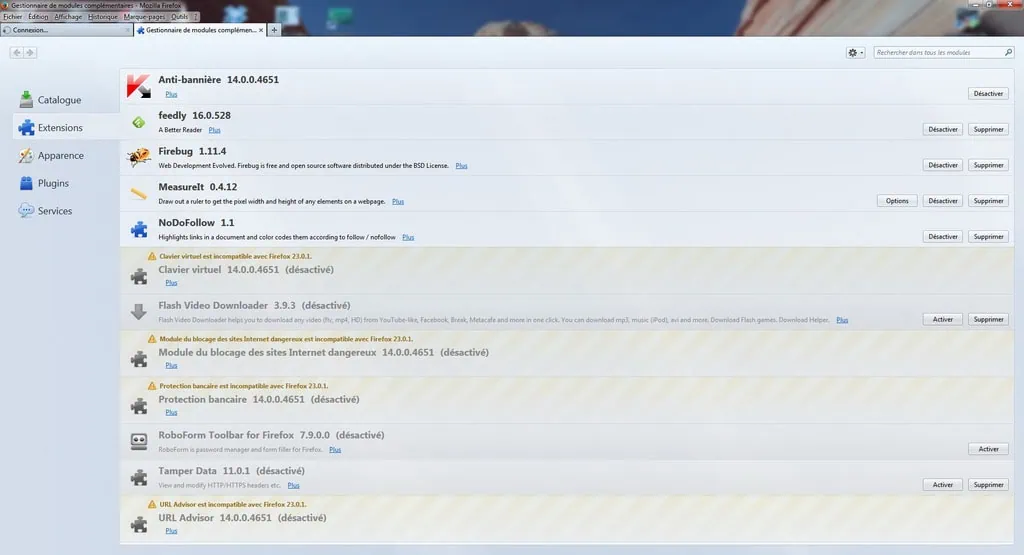Open the Outils menu
1024x555 pixels.
182,17
